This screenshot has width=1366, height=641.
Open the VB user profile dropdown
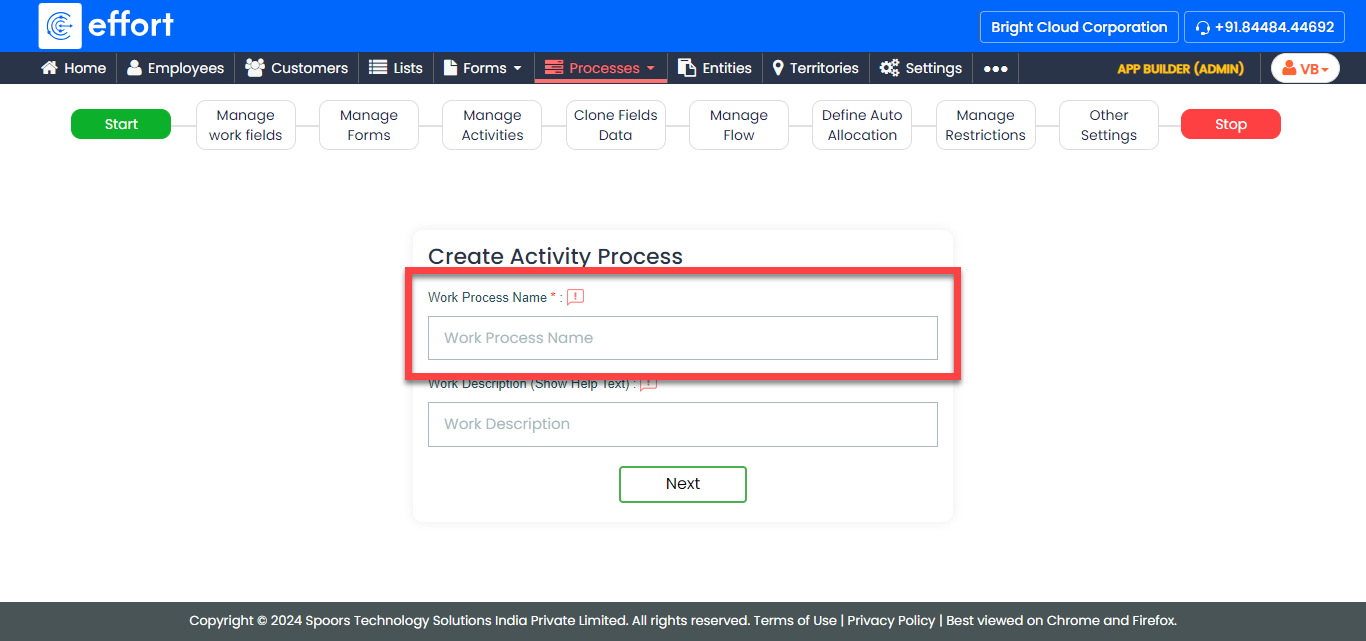tap(1305, 68)
